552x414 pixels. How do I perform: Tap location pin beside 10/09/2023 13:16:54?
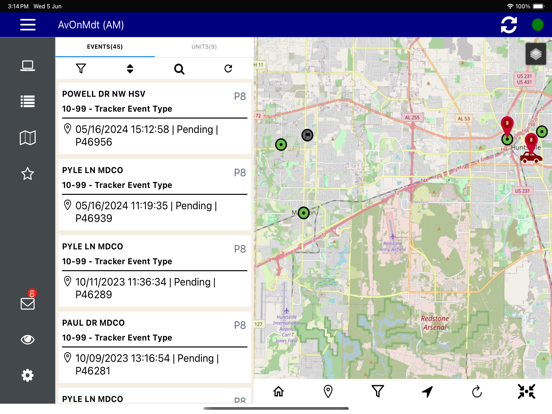pos(67,358)
